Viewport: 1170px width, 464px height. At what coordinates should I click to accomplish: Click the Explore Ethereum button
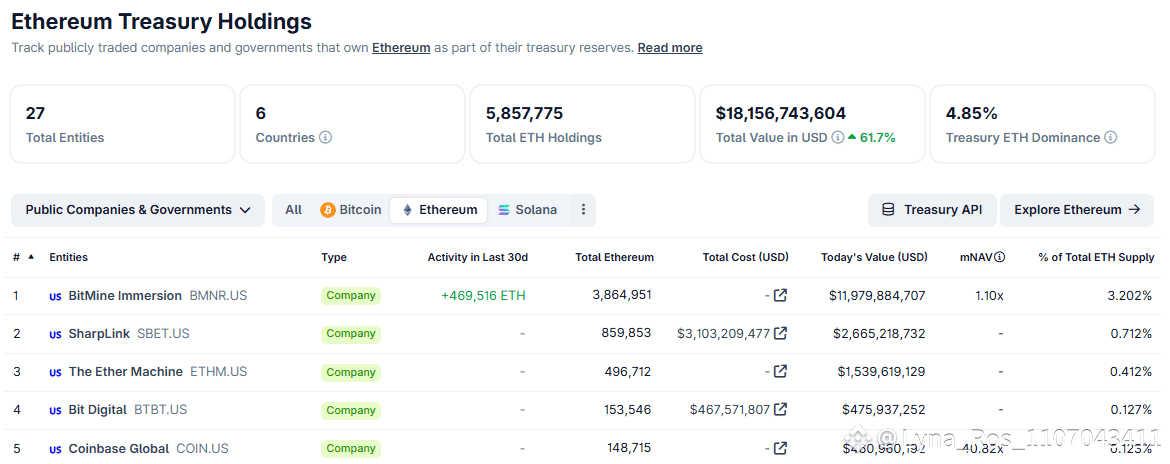(1076, 210)
